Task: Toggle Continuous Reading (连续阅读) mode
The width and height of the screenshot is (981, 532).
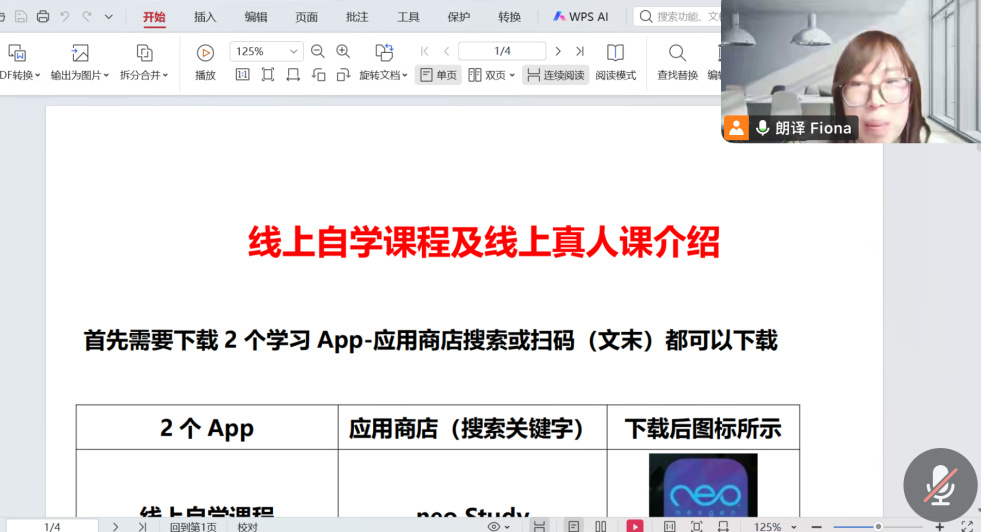Action: tap(555, 75)
